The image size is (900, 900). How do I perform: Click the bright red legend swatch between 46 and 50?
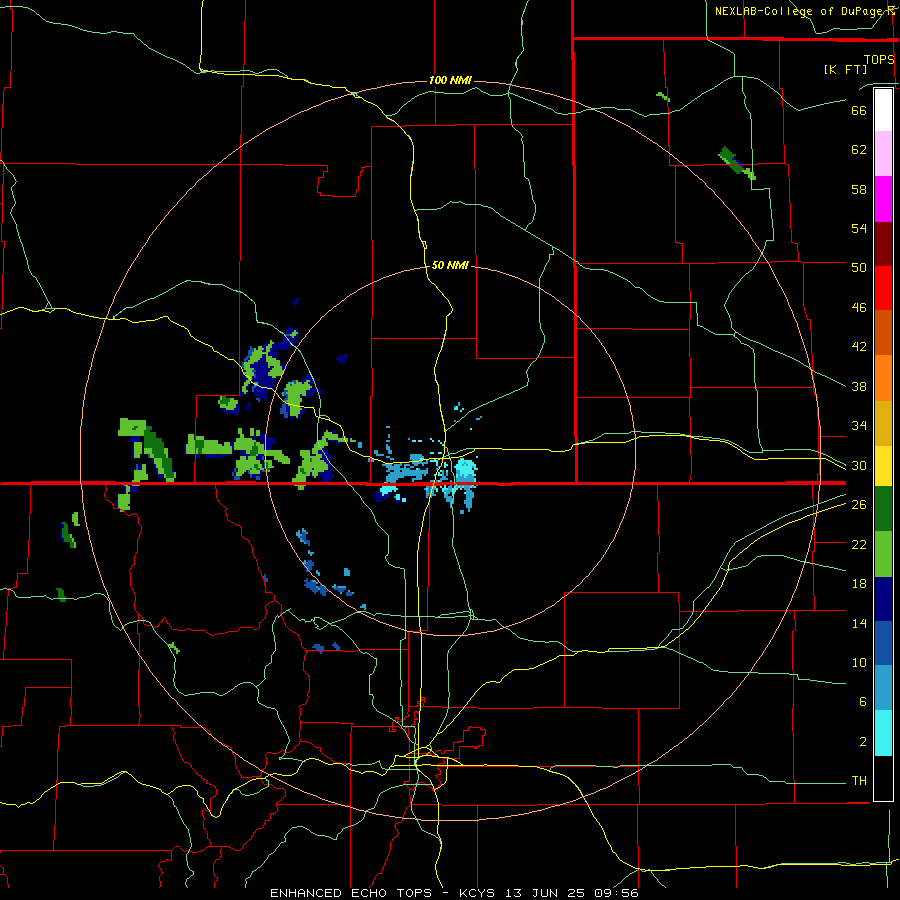pyautogui.click(x=883, y=288)
